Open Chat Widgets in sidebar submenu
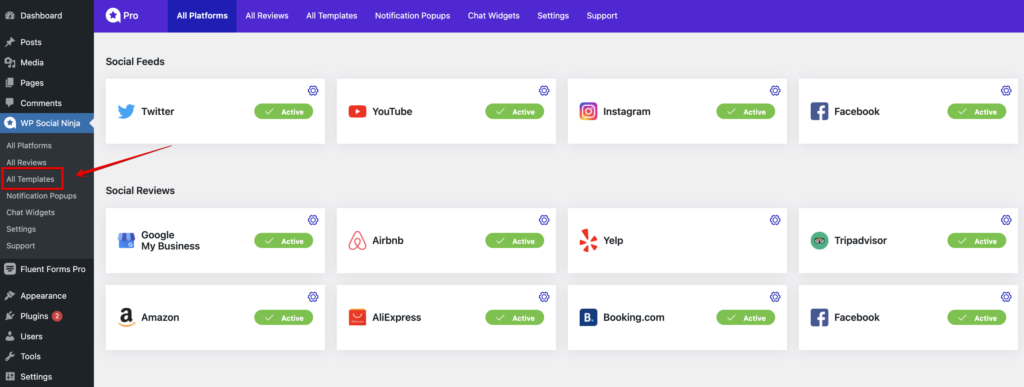 point(31,213)
